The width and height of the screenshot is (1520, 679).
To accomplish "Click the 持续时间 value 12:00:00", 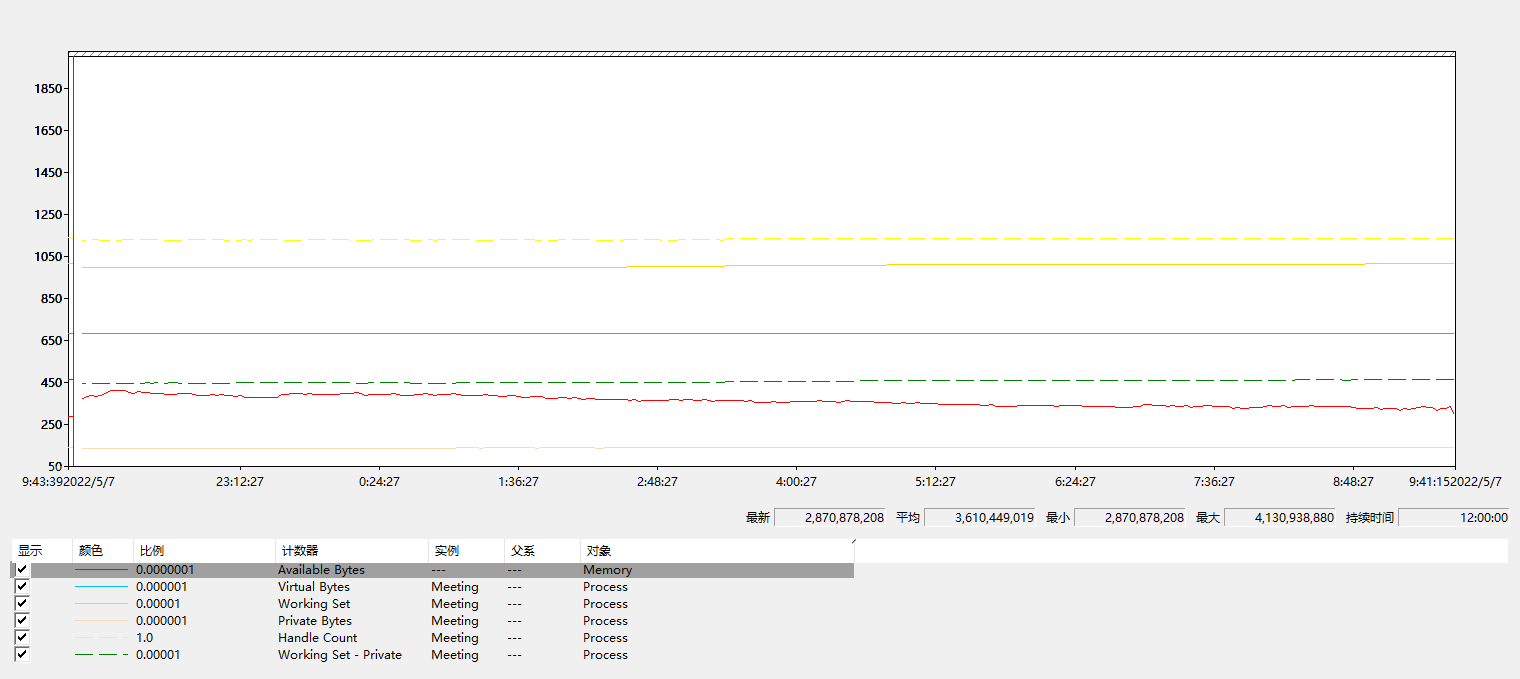I will click(x=1453, y=517).
